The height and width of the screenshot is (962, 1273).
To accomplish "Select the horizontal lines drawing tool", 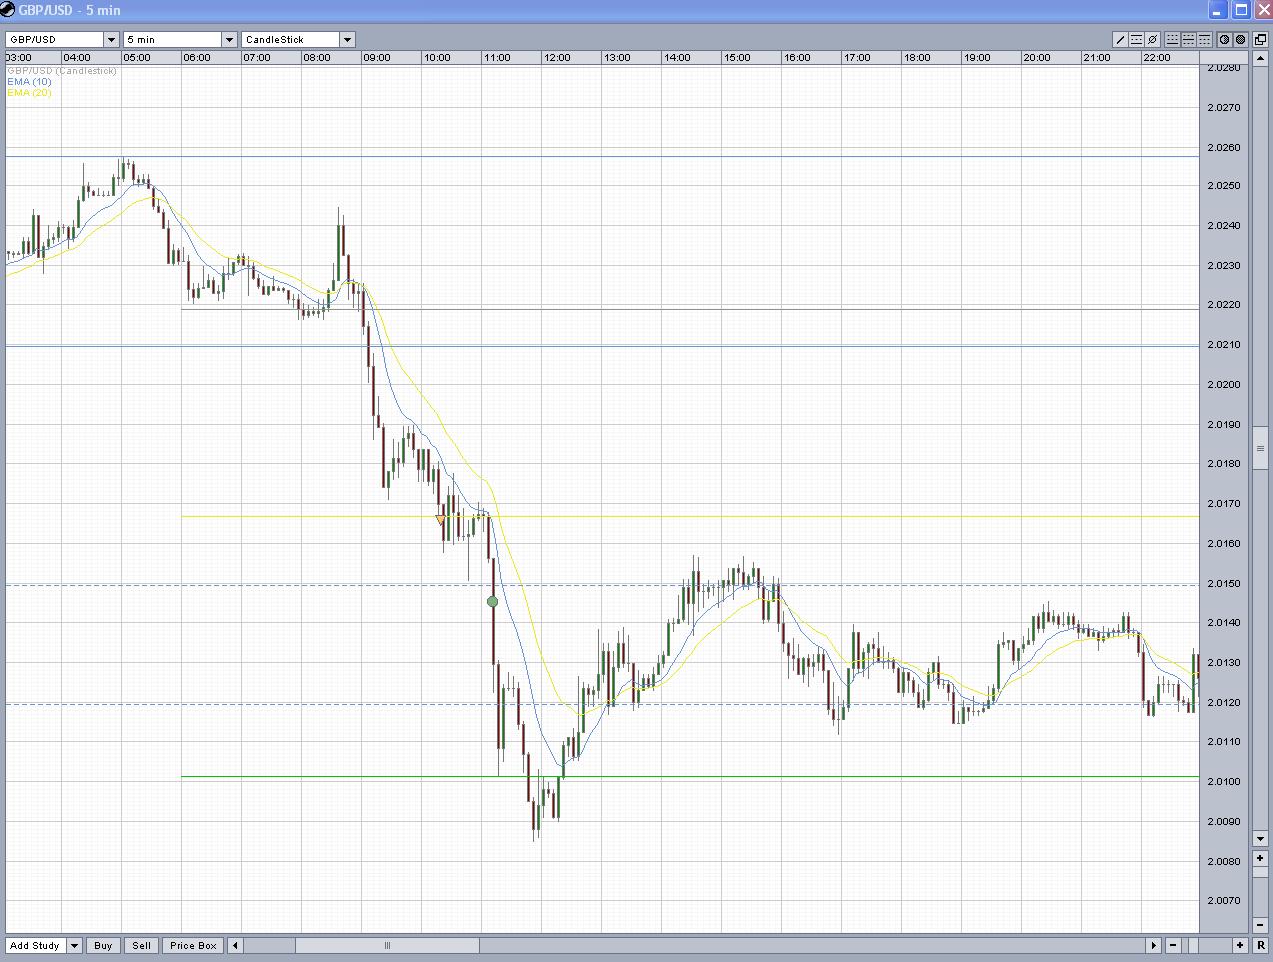I will pos(1136,40).
